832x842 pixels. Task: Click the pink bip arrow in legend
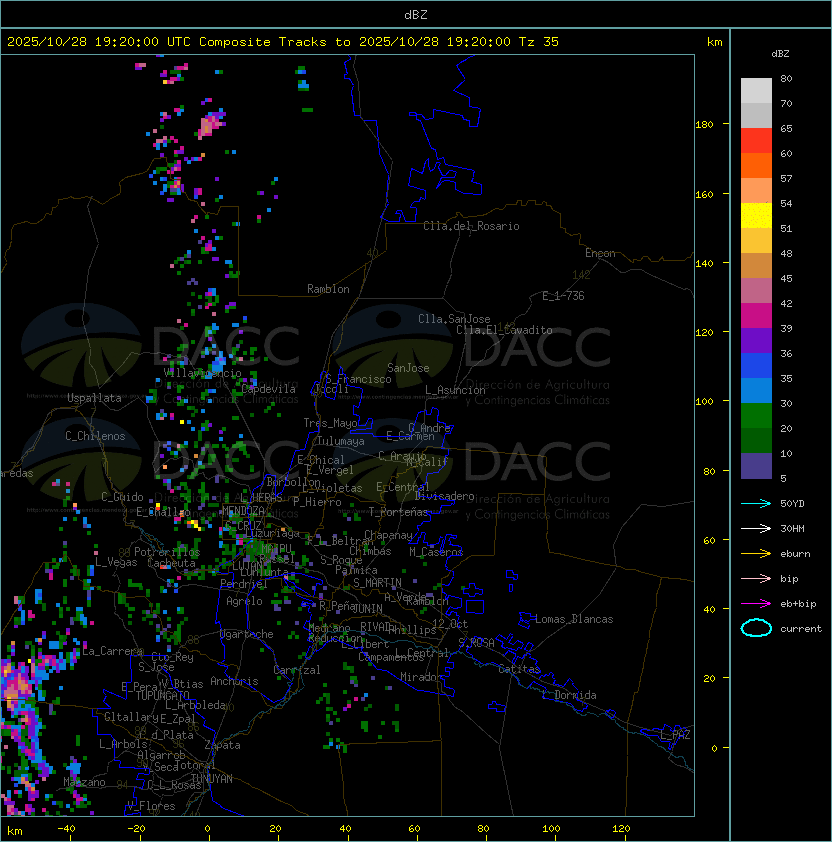coord(756,578)
